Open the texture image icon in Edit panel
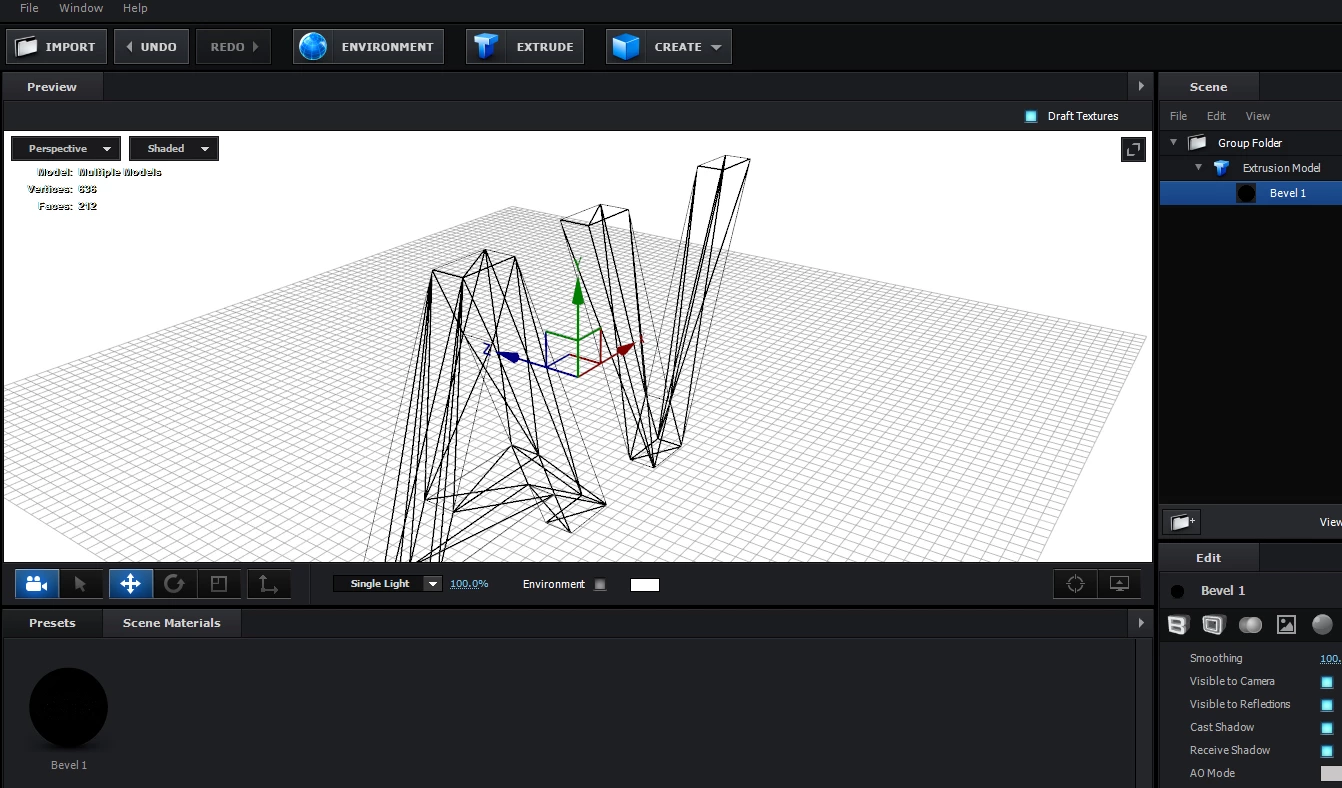Screen dimensions: 1342x788 (1286, 625)
